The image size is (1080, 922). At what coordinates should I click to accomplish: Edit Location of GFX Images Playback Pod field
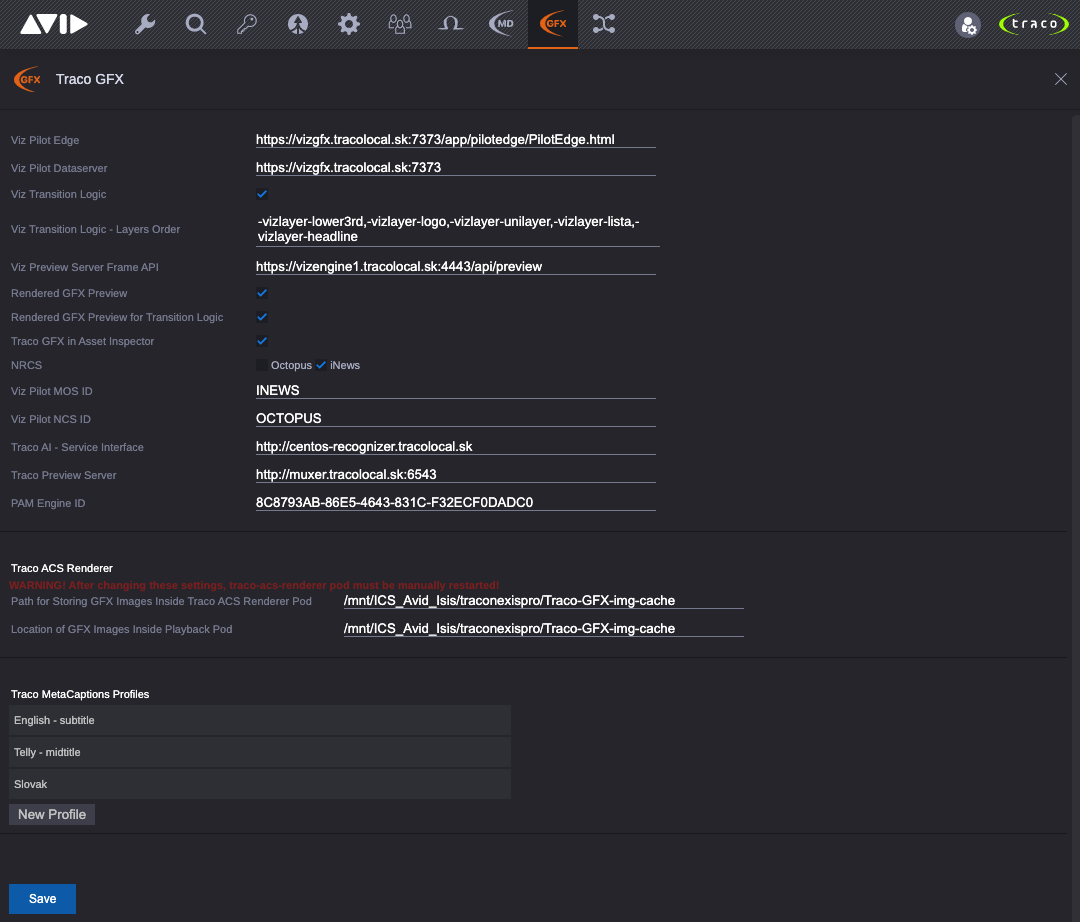point(543,629)
